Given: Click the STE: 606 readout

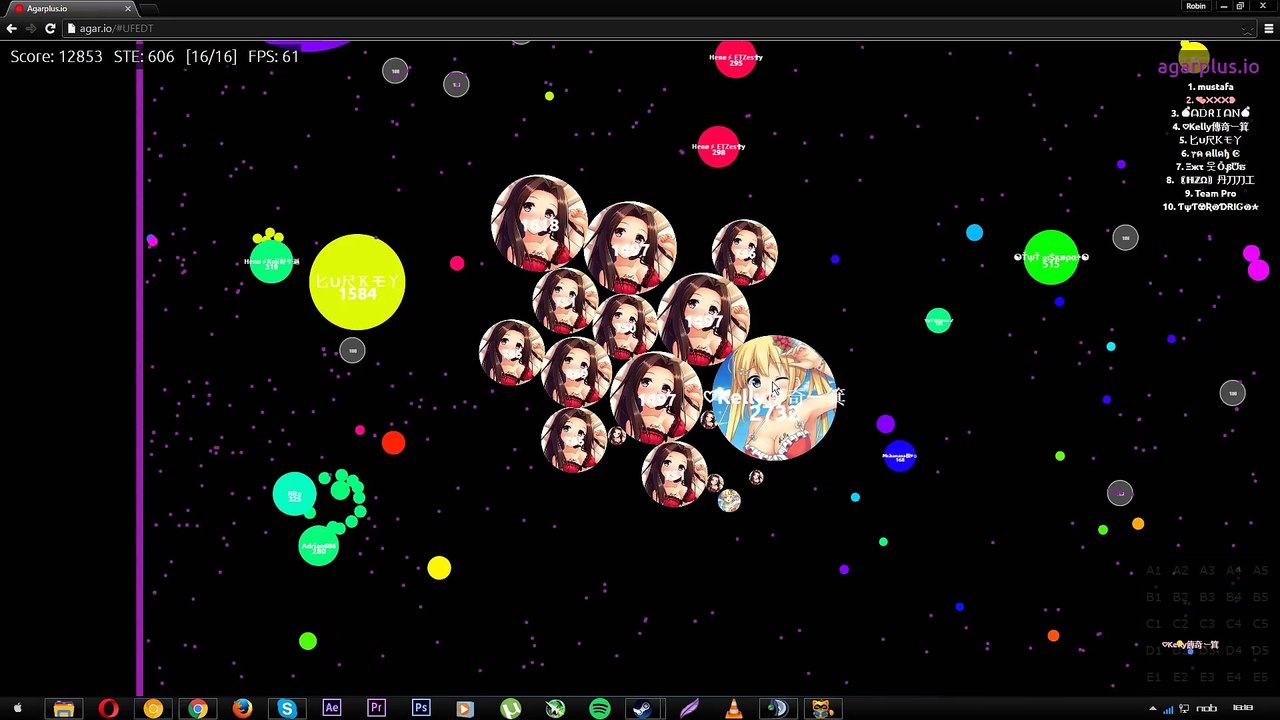Looking at the screenshot, I should click(144, 57).
